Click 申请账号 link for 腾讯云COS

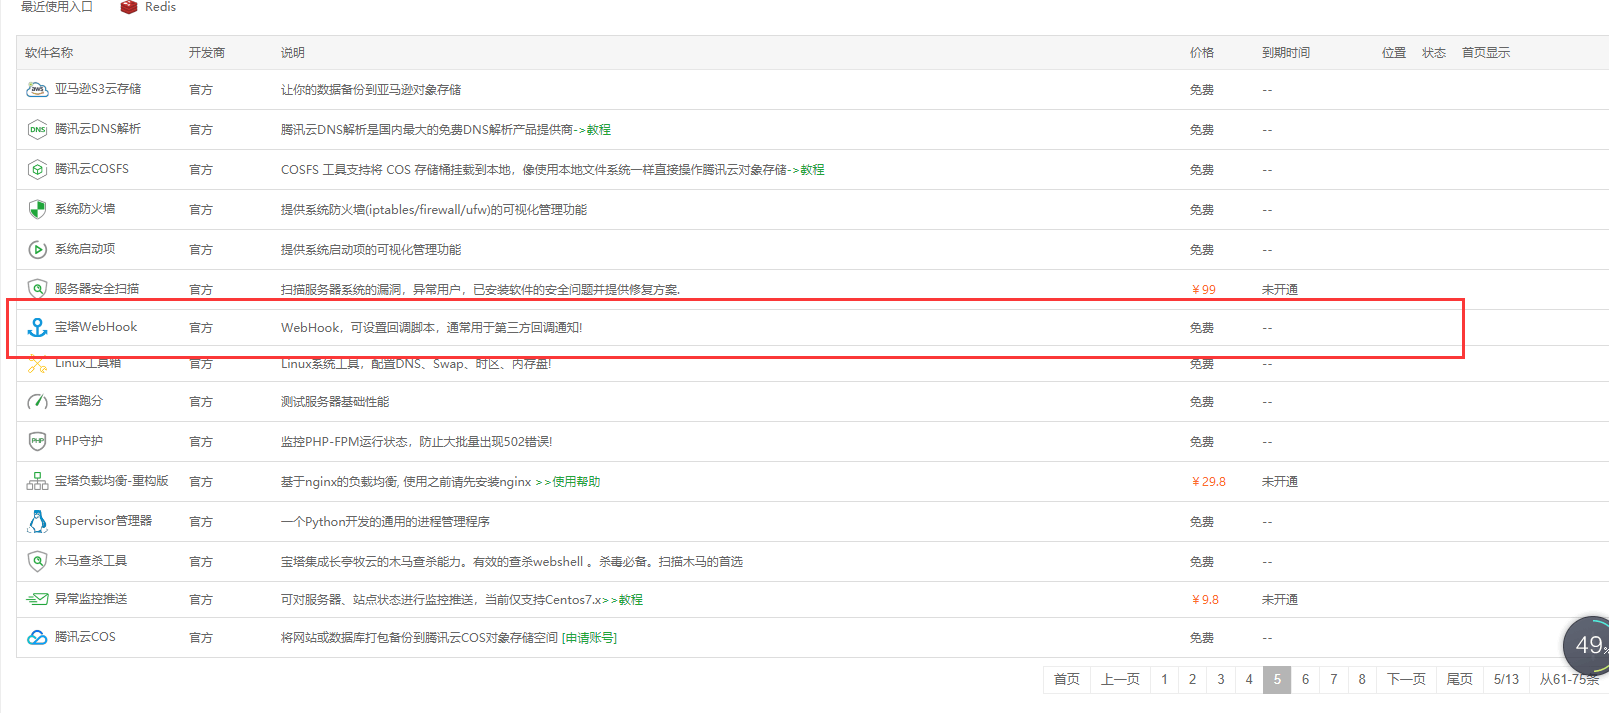pos(590,638)
